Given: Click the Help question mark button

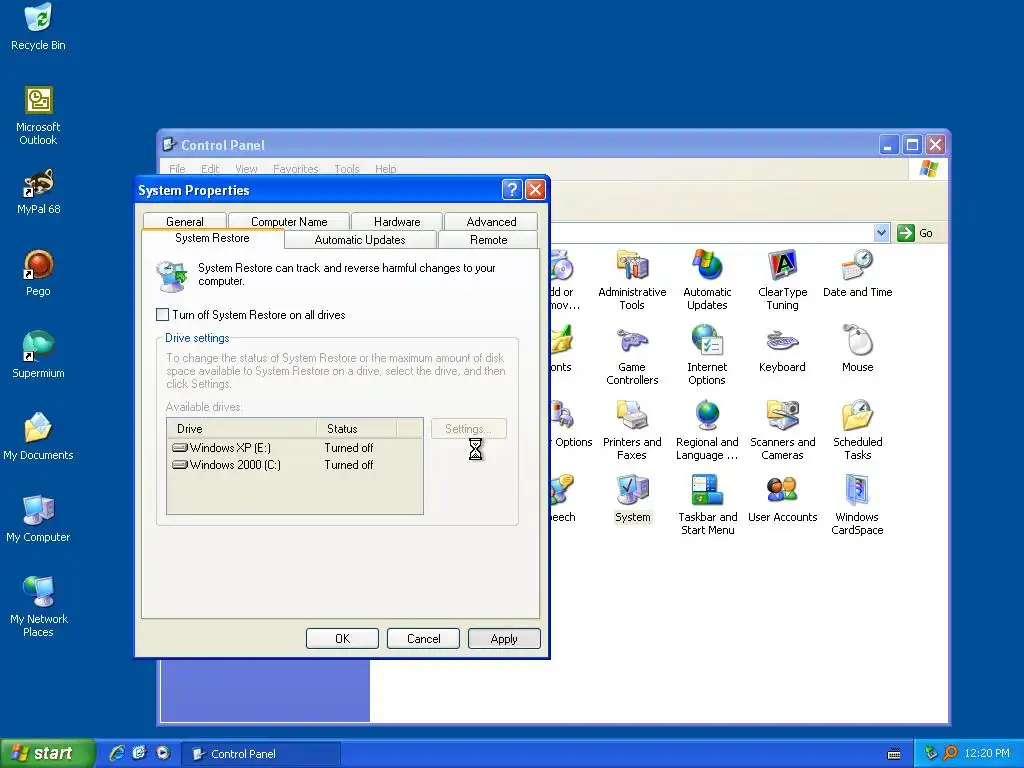Looking at the screenshot, I should [512, 190].
